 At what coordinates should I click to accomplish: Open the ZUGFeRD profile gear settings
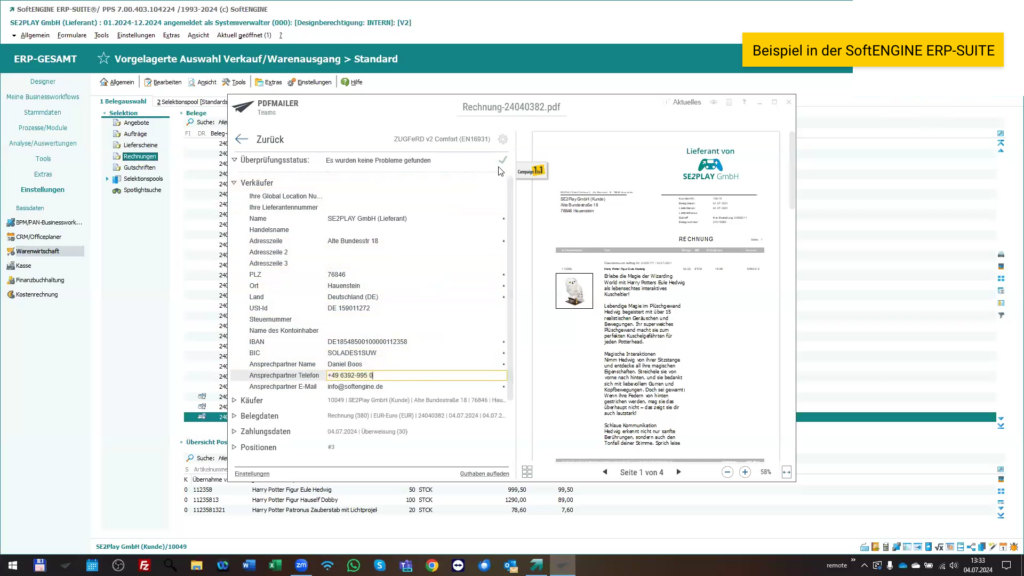(x=502, y=139)
